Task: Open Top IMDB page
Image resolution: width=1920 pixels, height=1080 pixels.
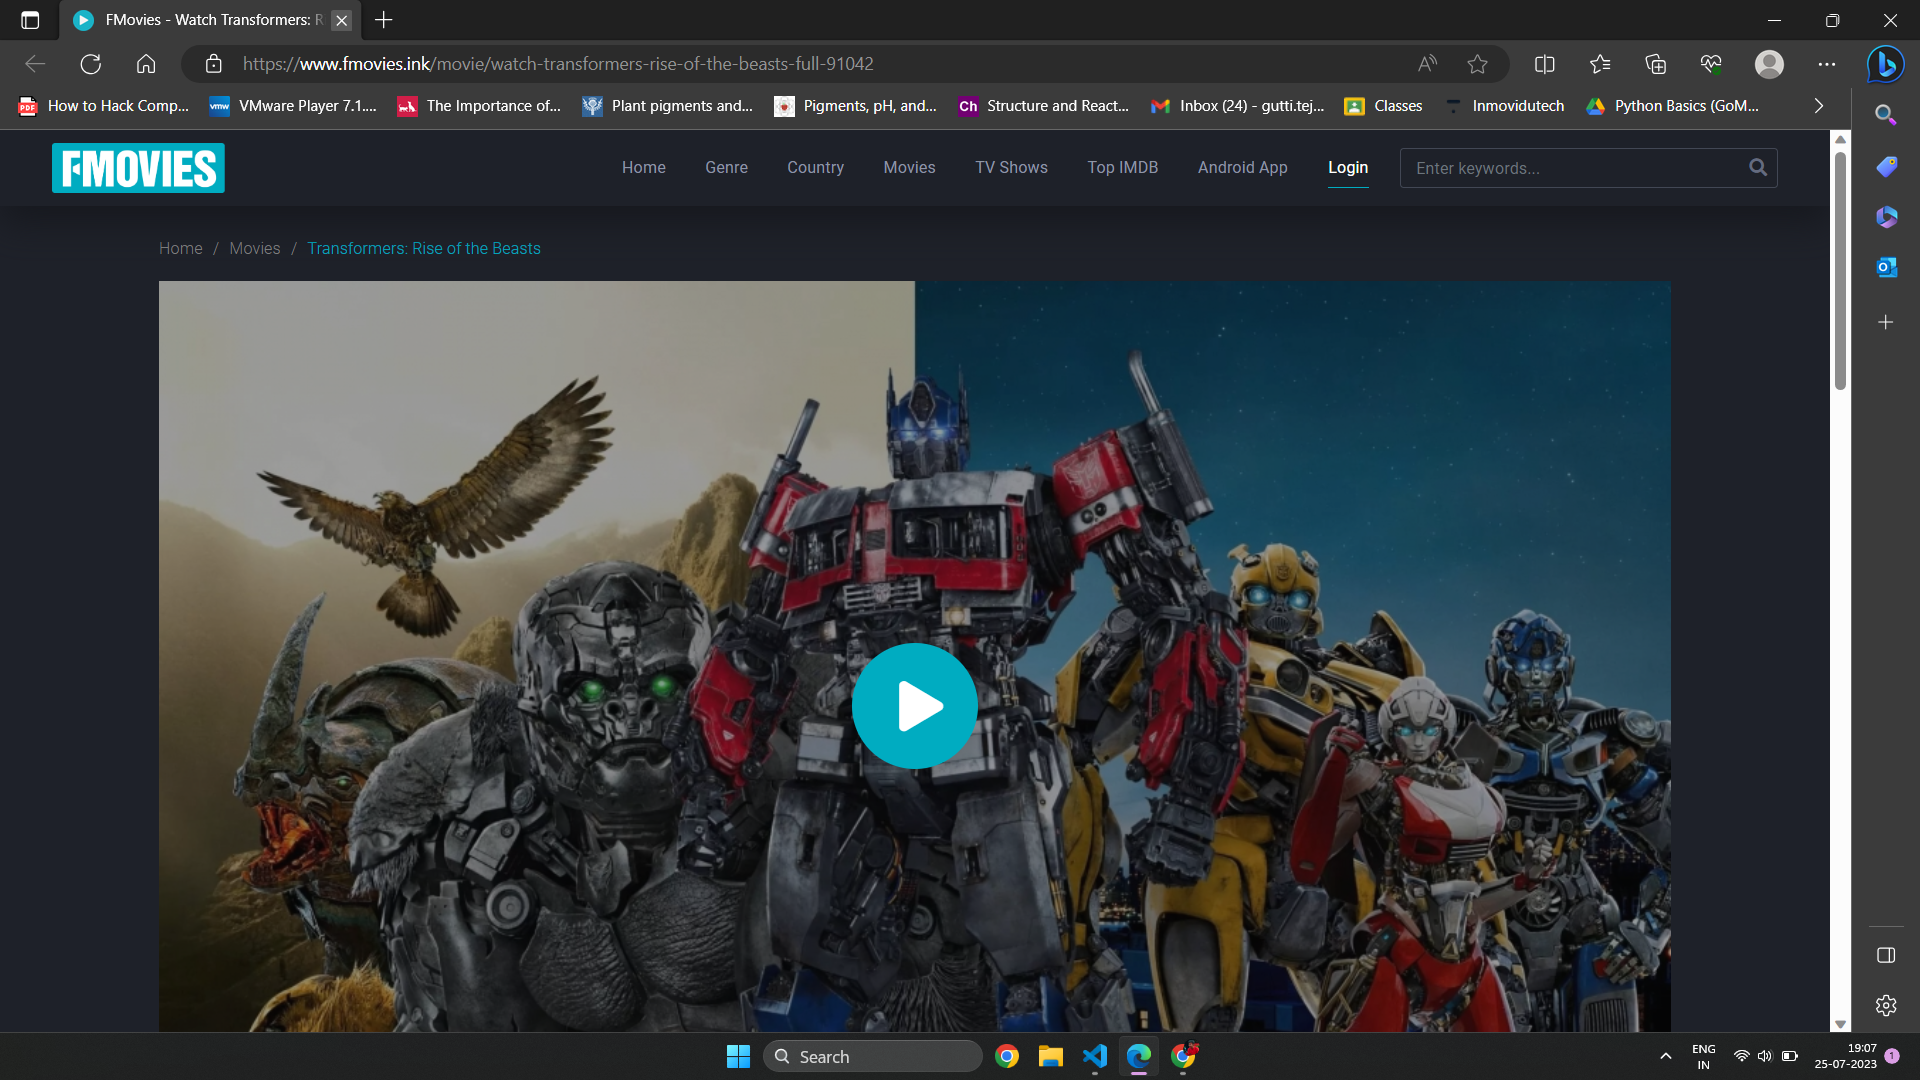Action: (1122, 167)
